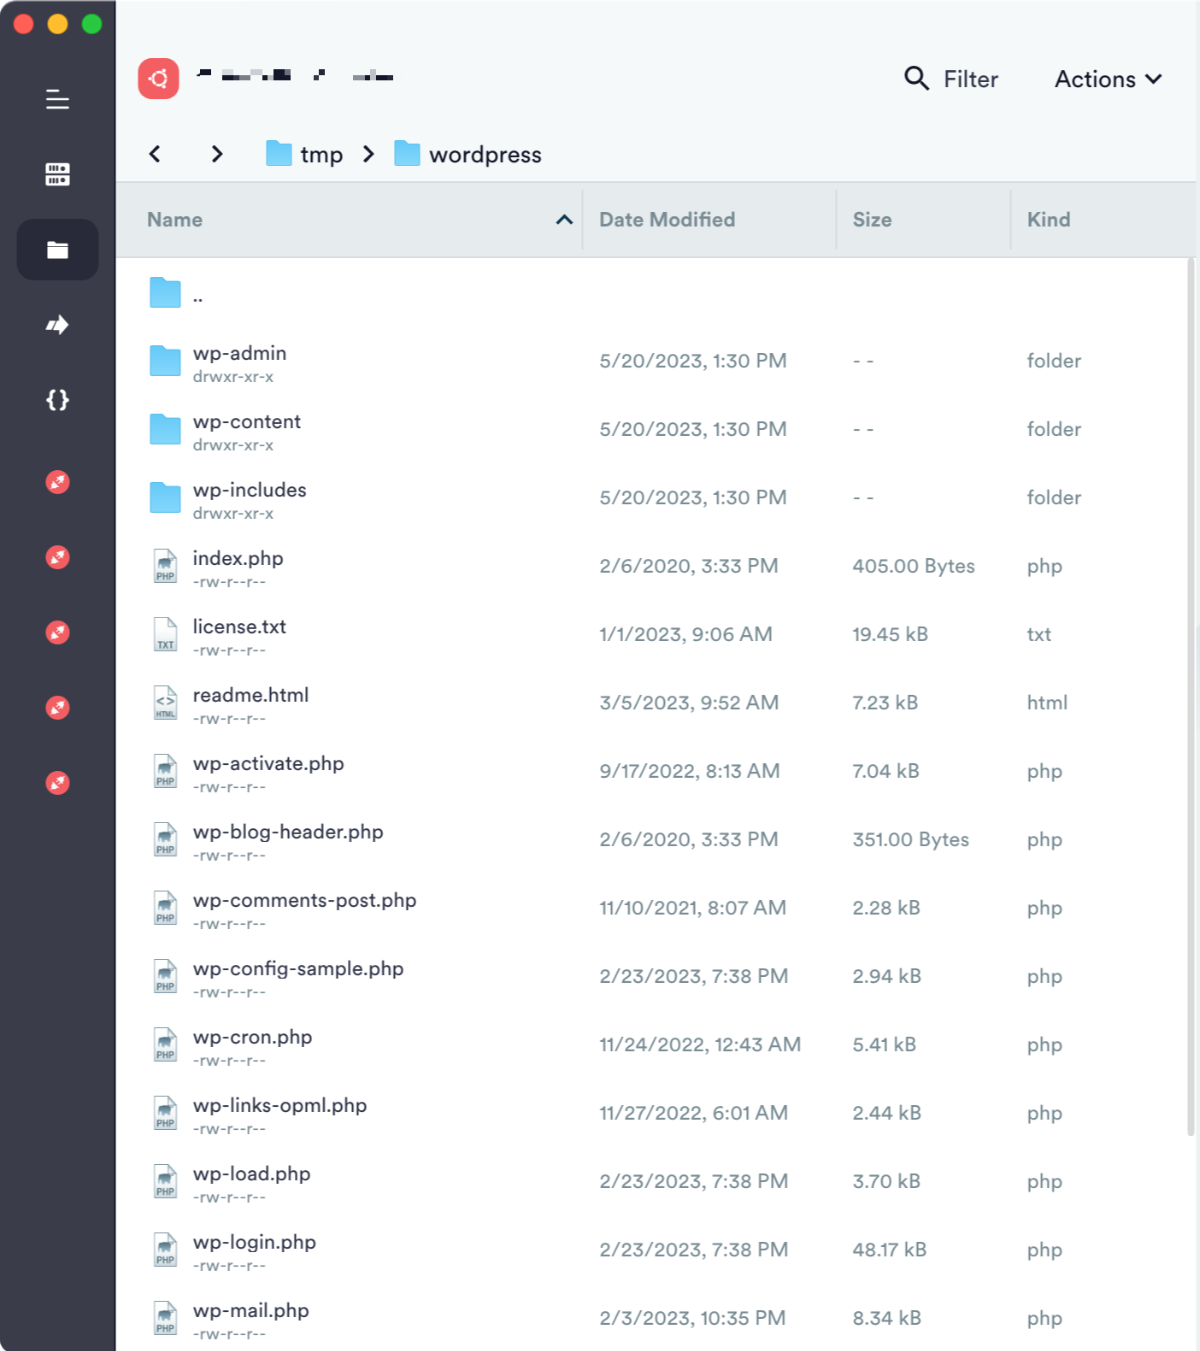The height and width of the screenshot is (1351, 1200).
Task: Click wp-links-opml.php file icon
Action: coord(165,1113)
